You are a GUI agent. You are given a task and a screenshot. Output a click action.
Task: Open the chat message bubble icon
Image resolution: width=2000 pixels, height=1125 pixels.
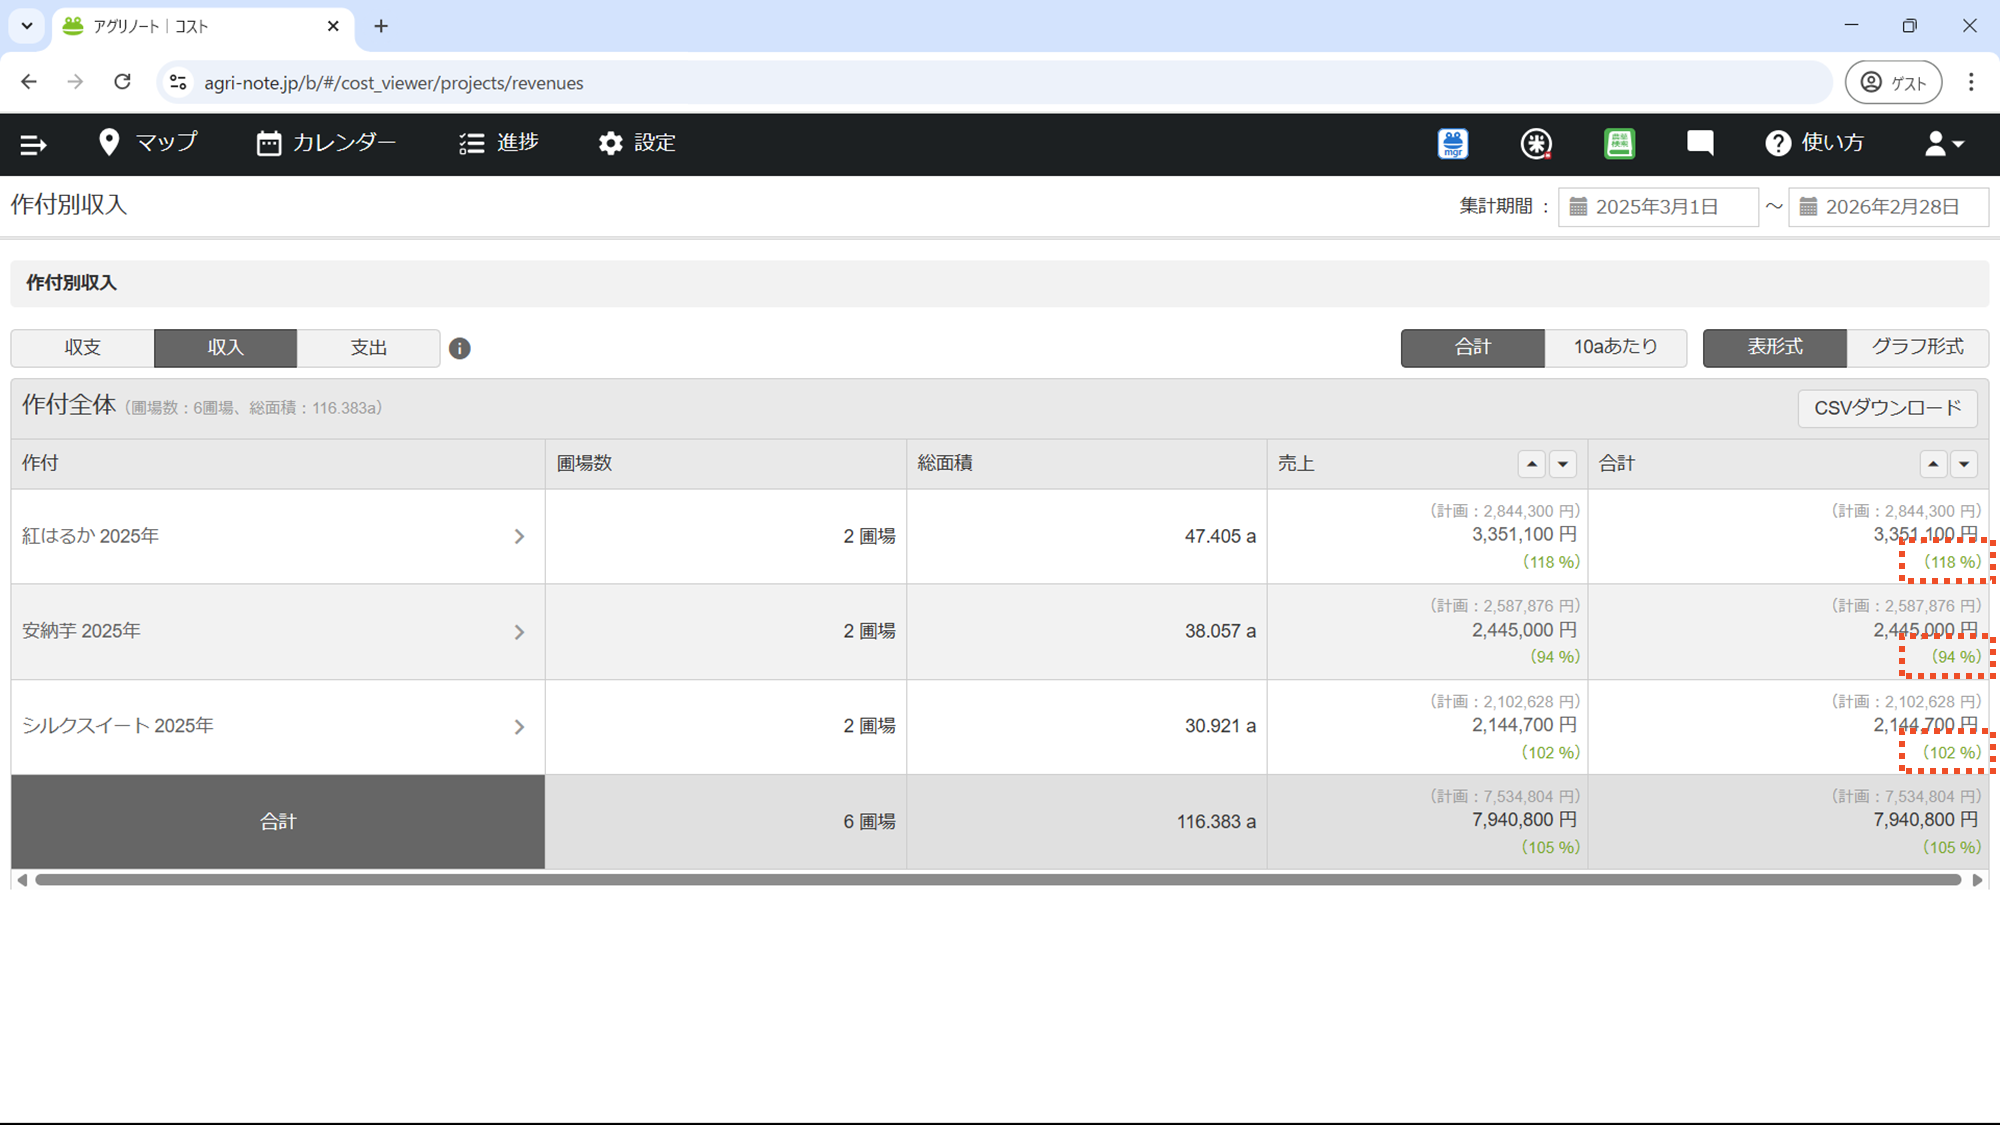1700,143
